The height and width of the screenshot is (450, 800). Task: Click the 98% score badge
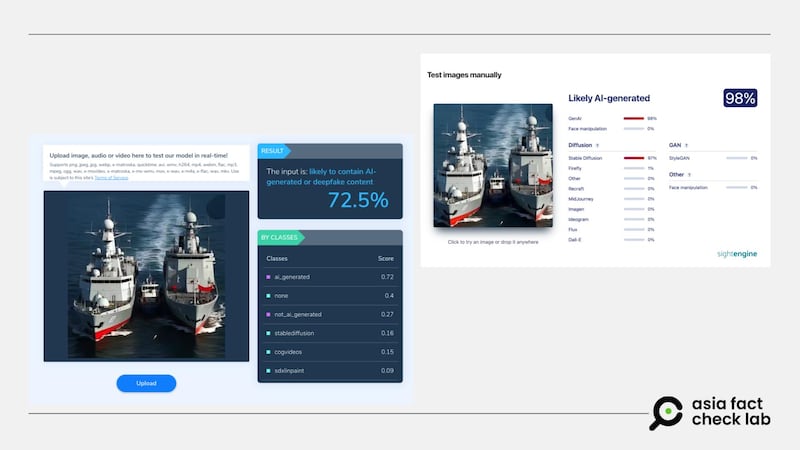click(740, 98)
